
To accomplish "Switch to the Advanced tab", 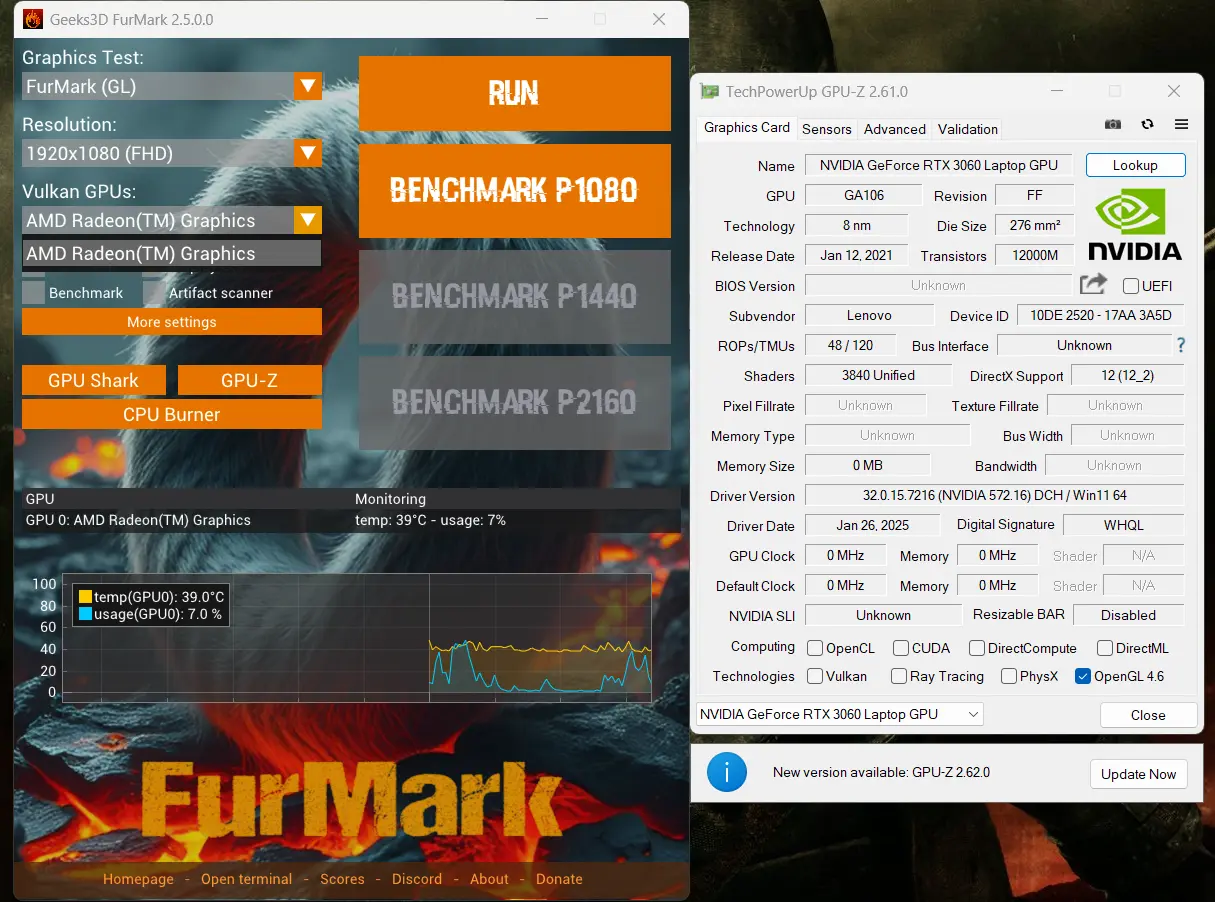I will pos(895,129).
